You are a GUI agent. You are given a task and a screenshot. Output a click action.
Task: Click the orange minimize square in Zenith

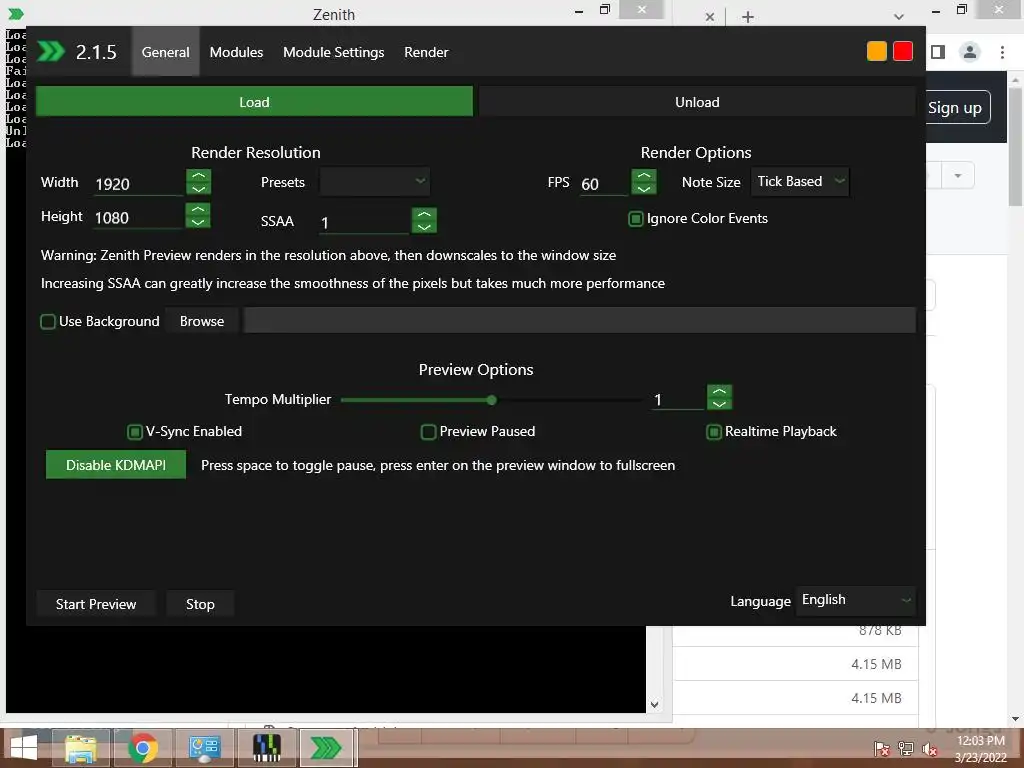876,51
